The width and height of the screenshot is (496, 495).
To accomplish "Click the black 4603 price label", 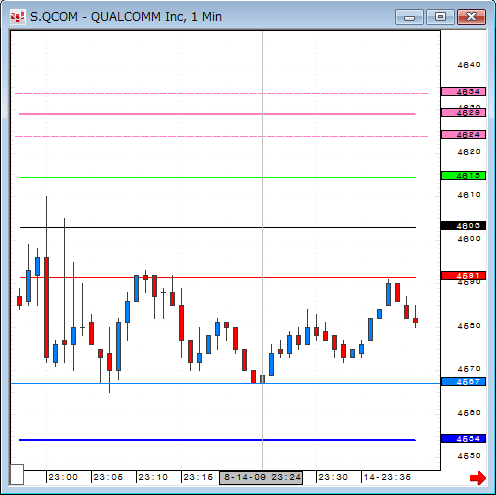I will tap(463, 226).
